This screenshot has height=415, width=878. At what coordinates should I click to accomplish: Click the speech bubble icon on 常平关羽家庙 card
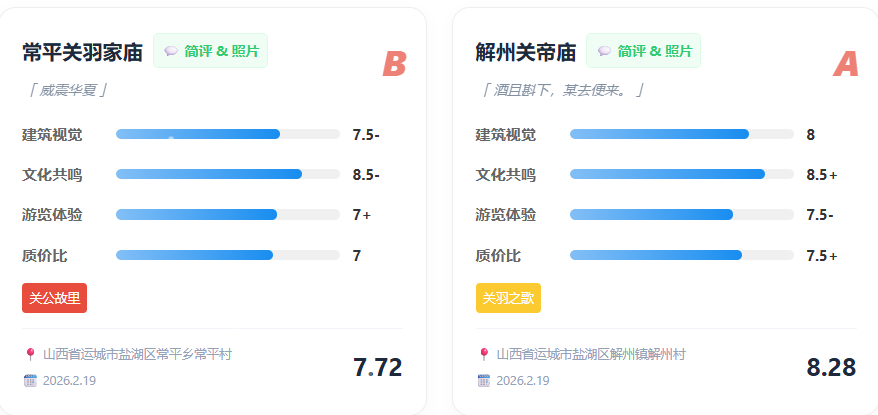point(171,51)
